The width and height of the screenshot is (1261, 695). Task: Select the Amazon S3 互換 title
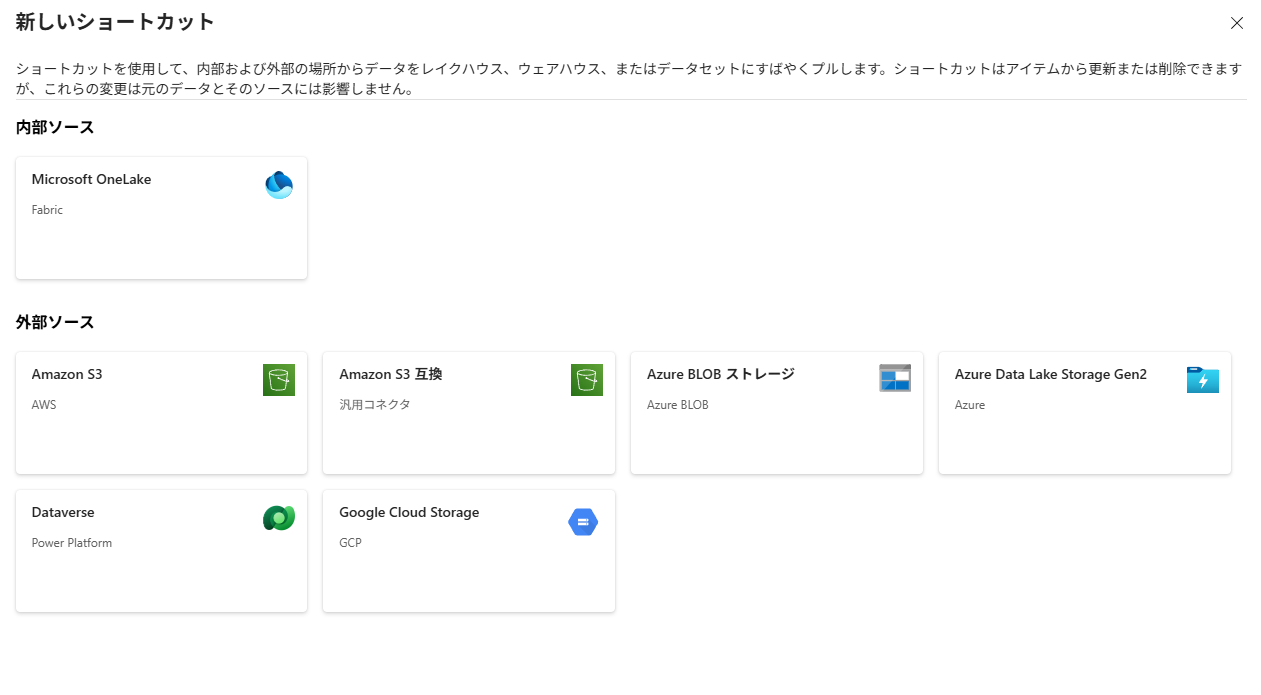pos(390,374)
